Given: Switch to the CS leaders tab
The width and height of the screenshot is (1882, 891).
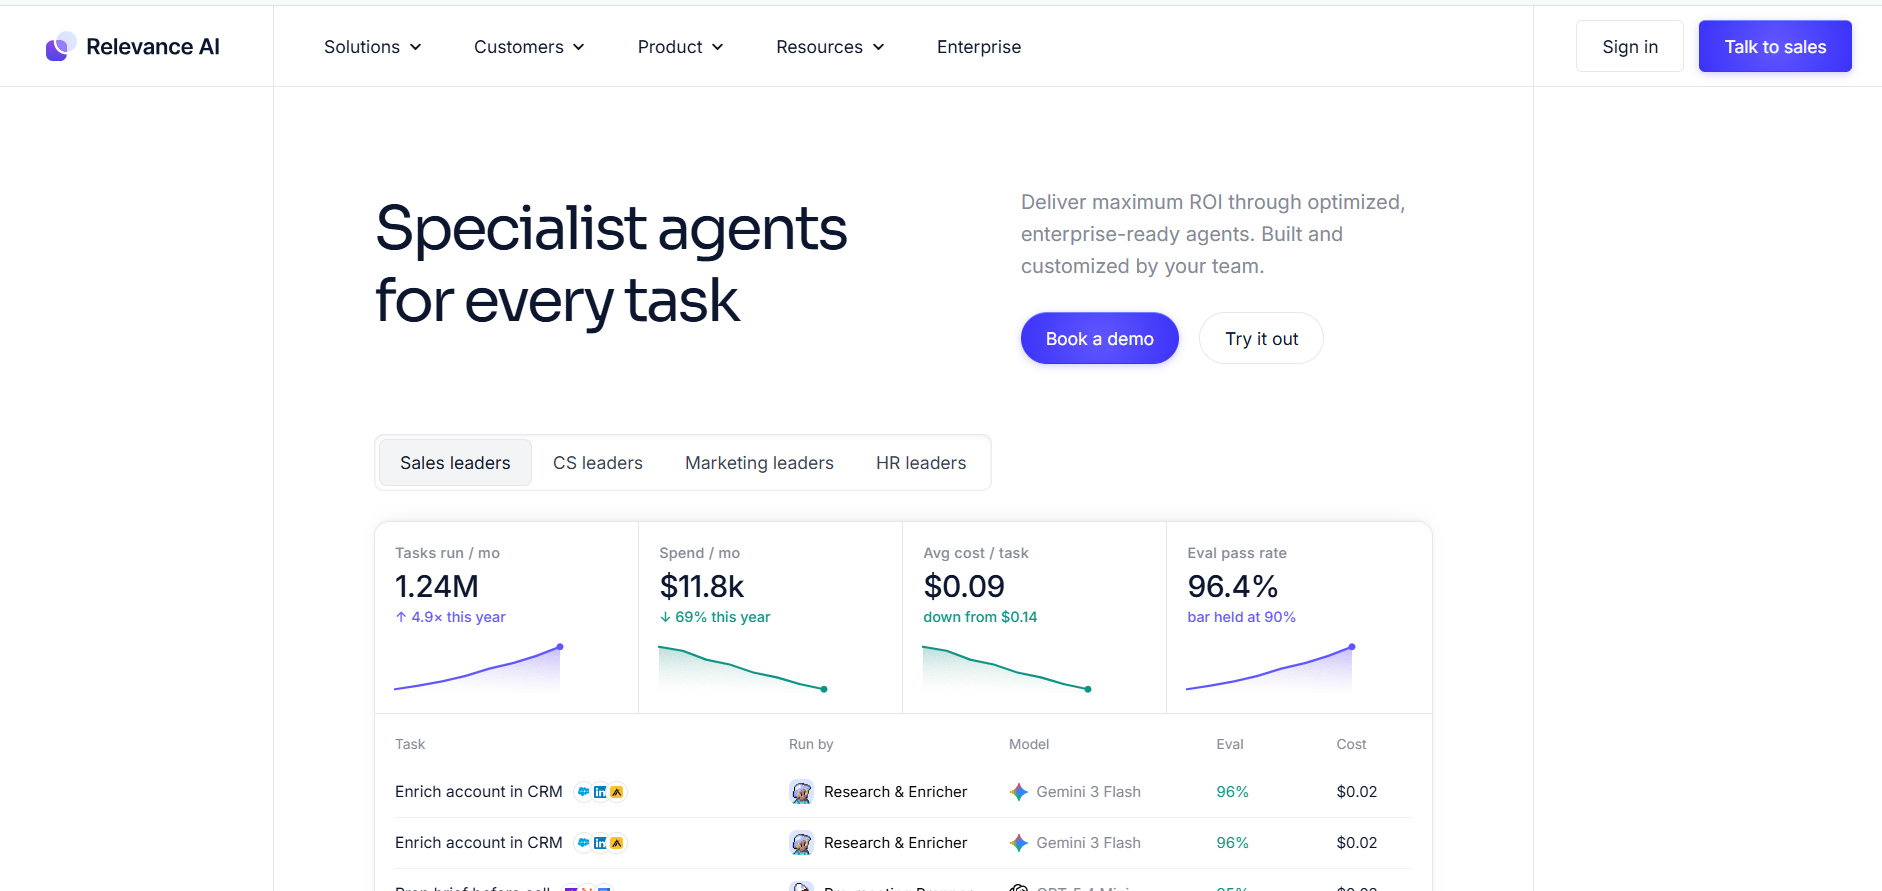Looking at the screenshot, I should [x=598, y=463].
